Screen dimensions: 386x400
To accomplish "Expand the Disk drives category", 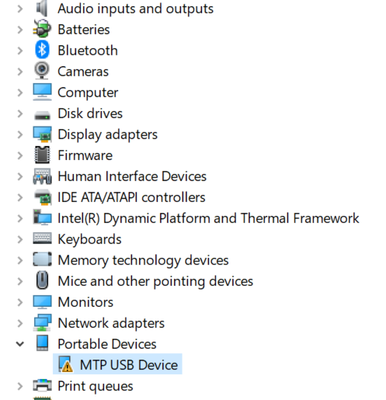I will click(20, 113).
